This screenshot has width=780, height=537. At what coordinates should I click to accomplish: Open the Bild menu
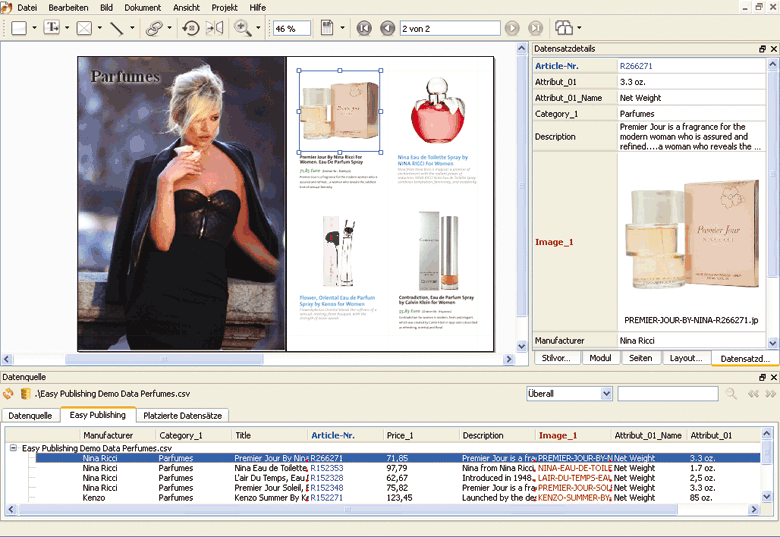coord(106,7)
